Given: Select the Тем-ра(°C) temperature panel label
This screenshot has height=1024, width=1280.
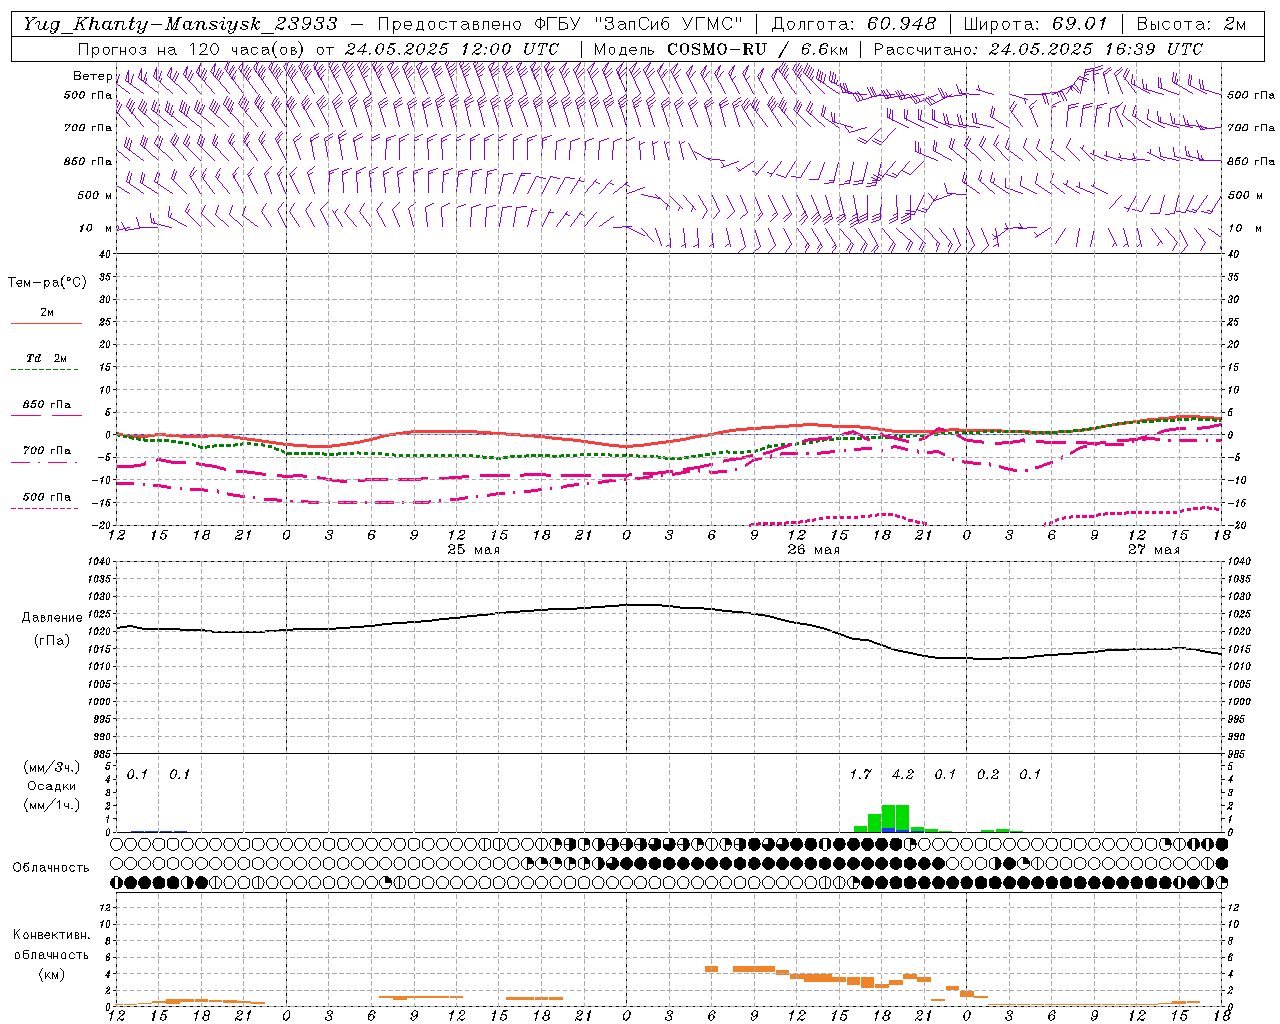Looking at the screenshot, I should [47, 283].
